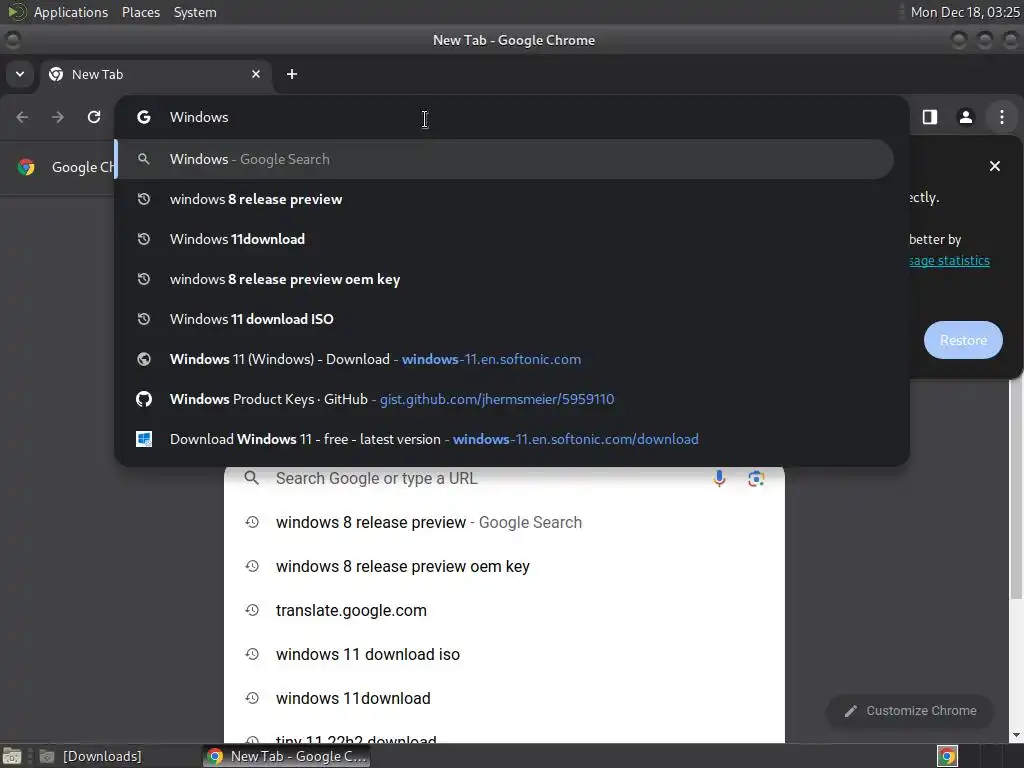Open Chrome three-dot menu
Screen dimensions: 1024x768
pyautogui.click(x=1002, y=117)
